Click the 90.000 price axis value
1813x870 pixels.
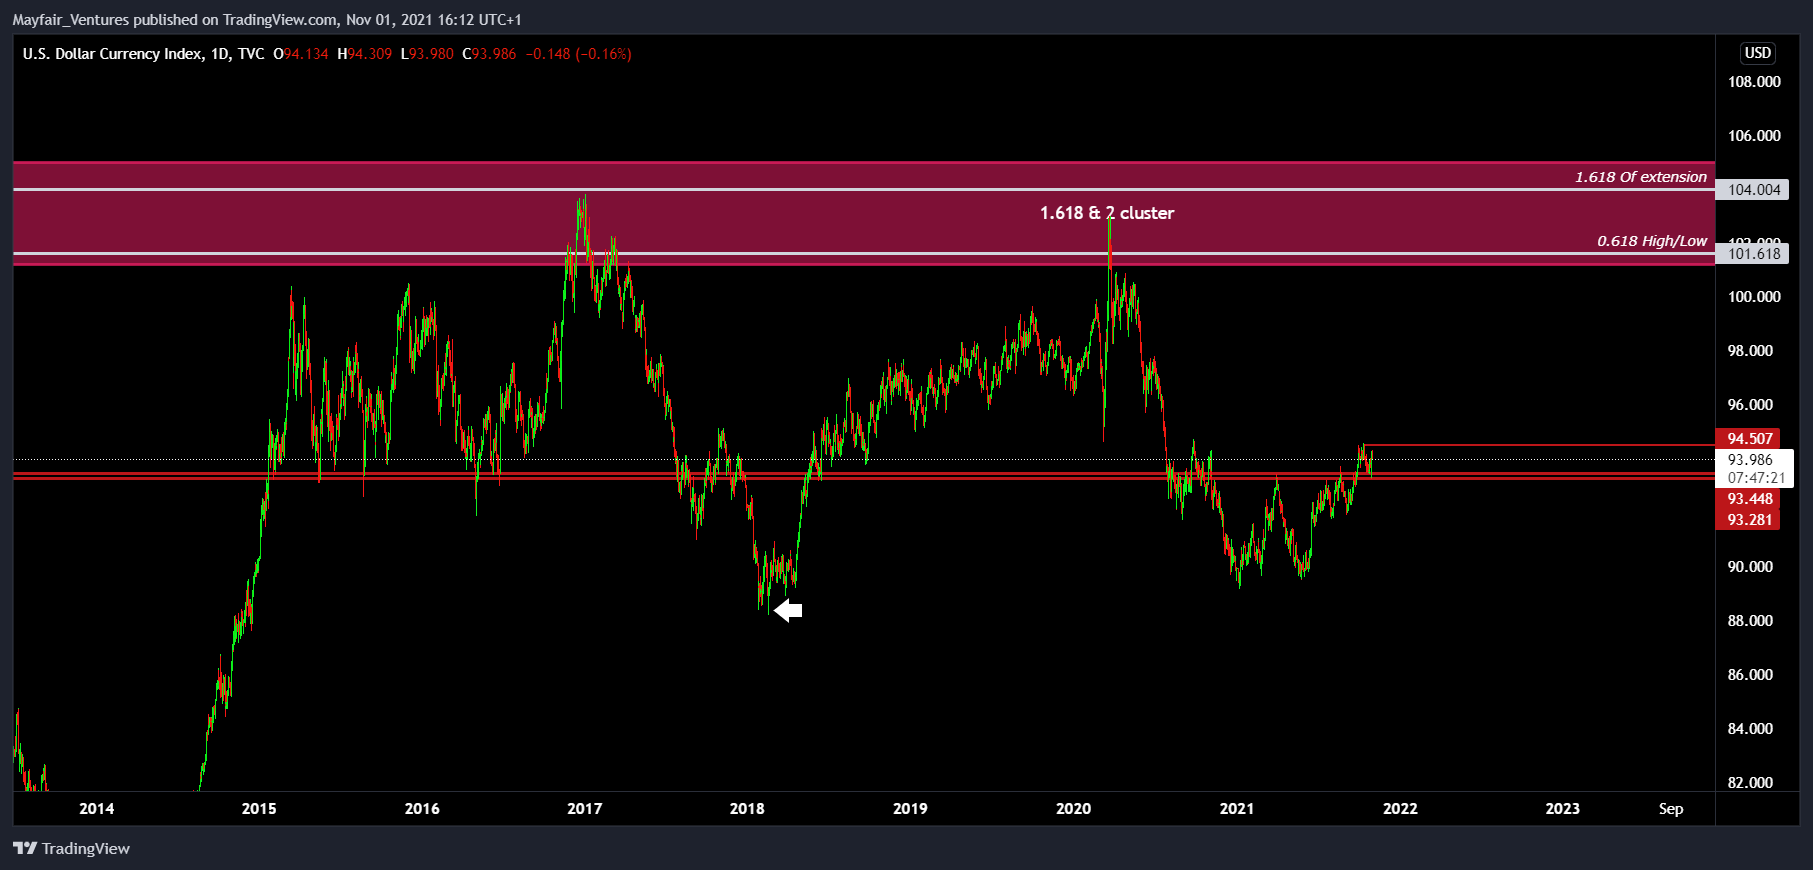[x=1750, y=567]
